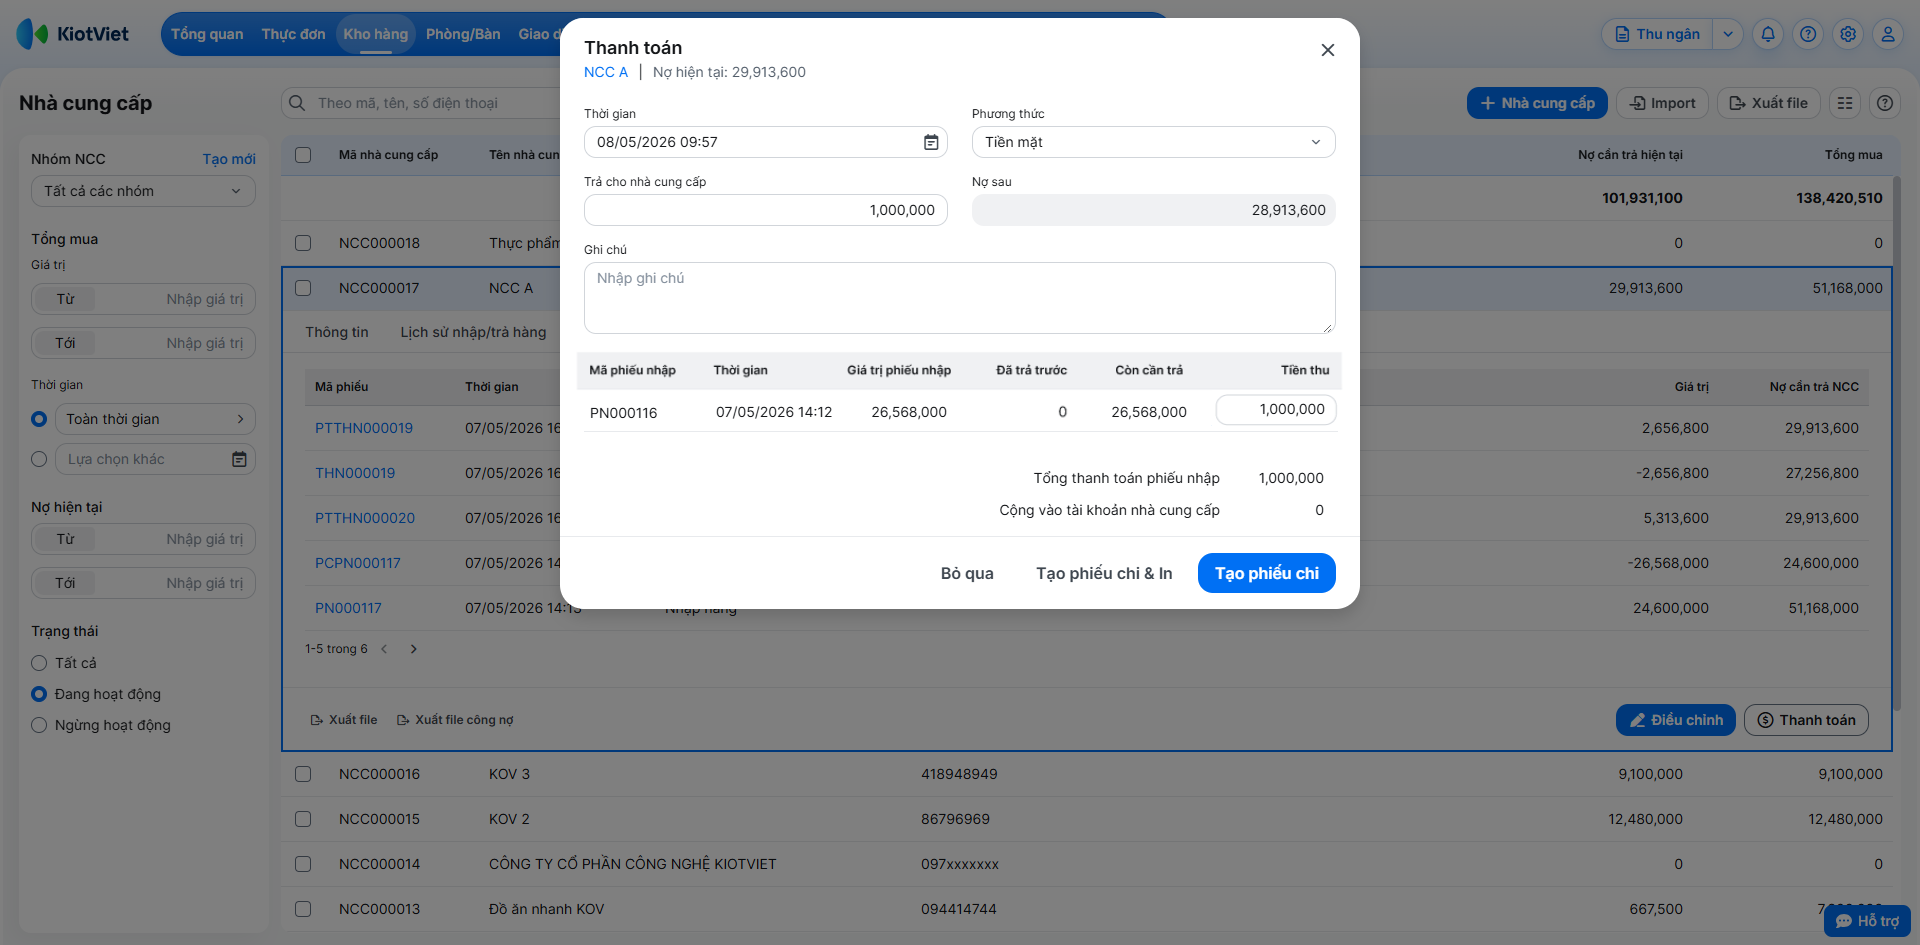
Task: Switch to Lịch sử nhập/trả hàng tab
Action: point(473,332)
